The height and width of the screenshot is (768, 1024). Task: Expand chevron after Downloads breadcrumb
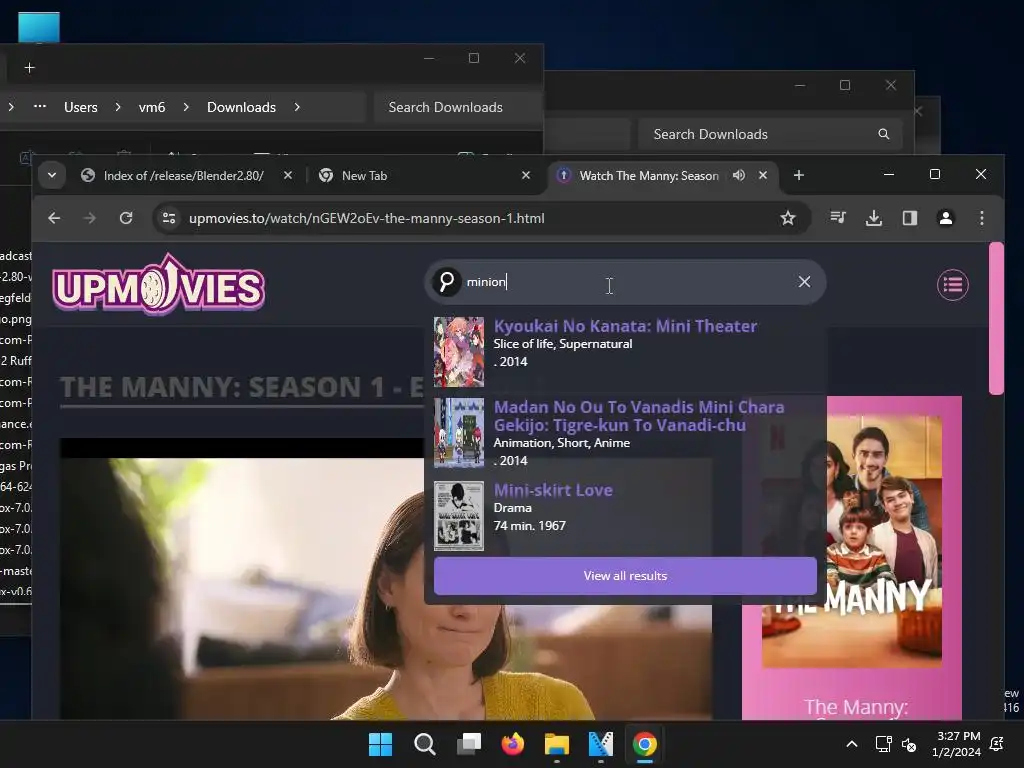coord(297,107)
